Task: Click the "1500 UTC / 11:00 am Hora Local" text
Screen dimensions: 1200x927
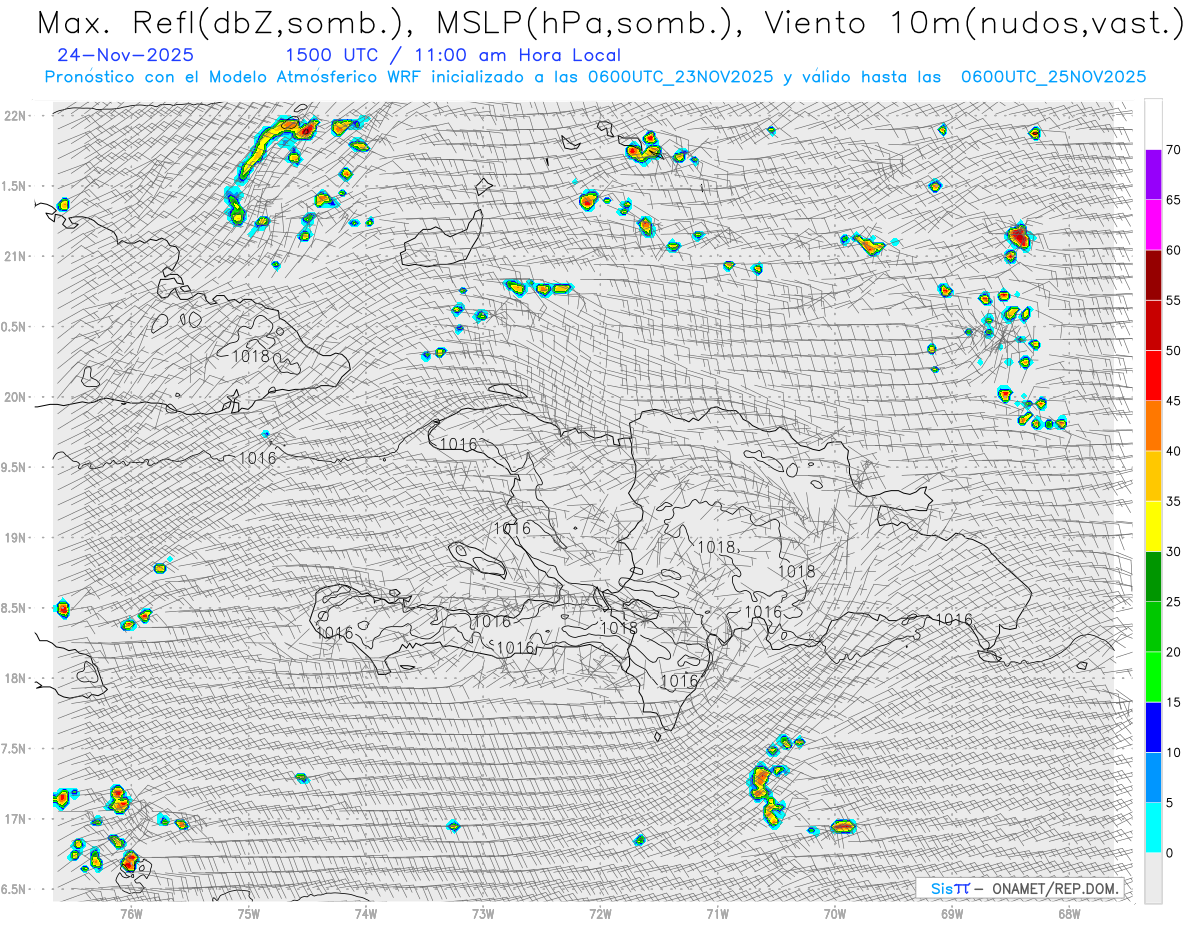Action: [x=453, y=56]
